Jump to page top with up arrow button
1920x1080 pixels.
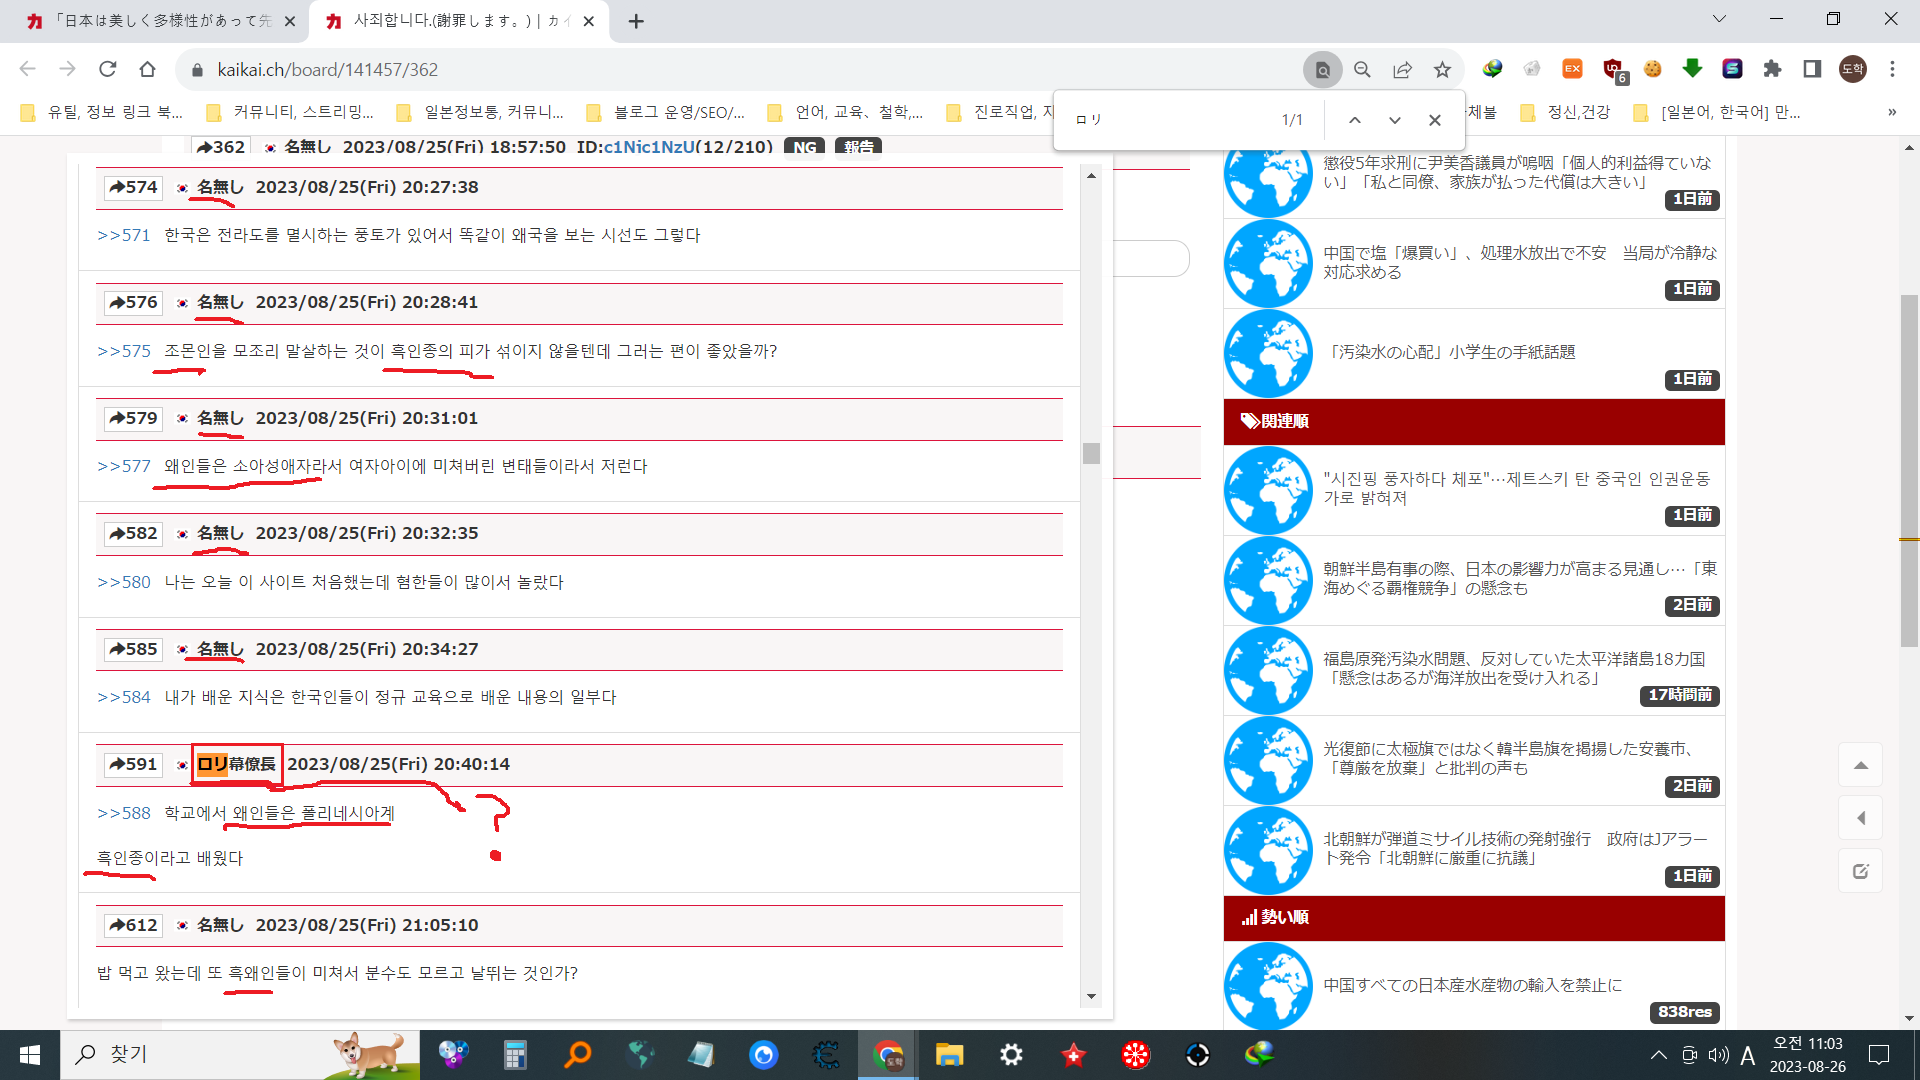click(1860, 766)
